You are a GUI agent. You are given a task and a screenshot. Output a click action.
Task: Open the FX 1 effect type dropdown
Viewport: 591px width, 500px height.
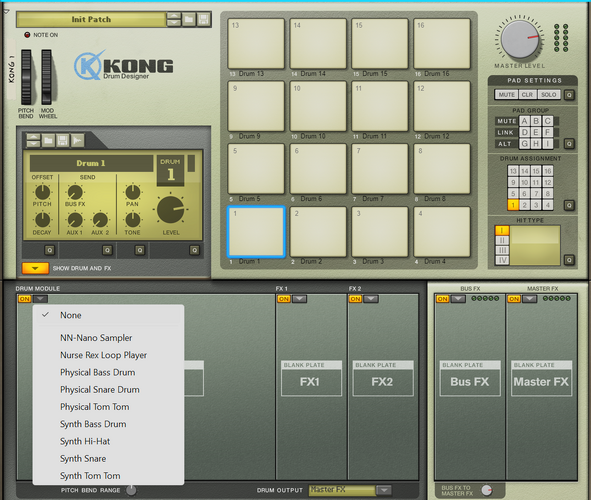300,299
